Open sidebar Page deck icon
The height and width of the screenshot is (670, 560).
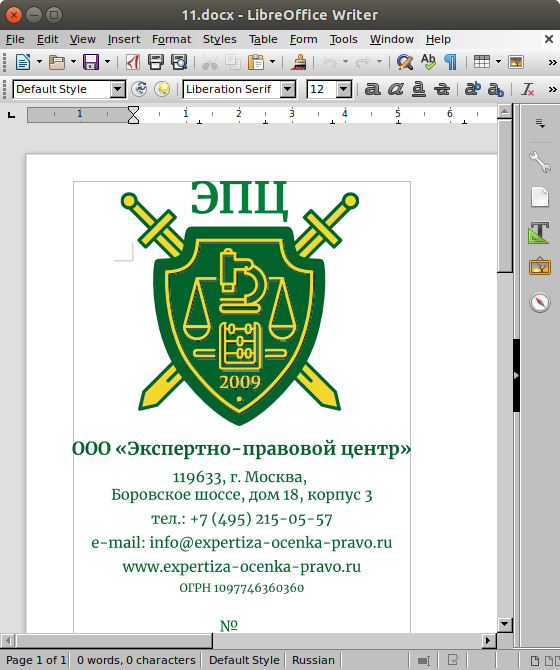click(540, 197)
